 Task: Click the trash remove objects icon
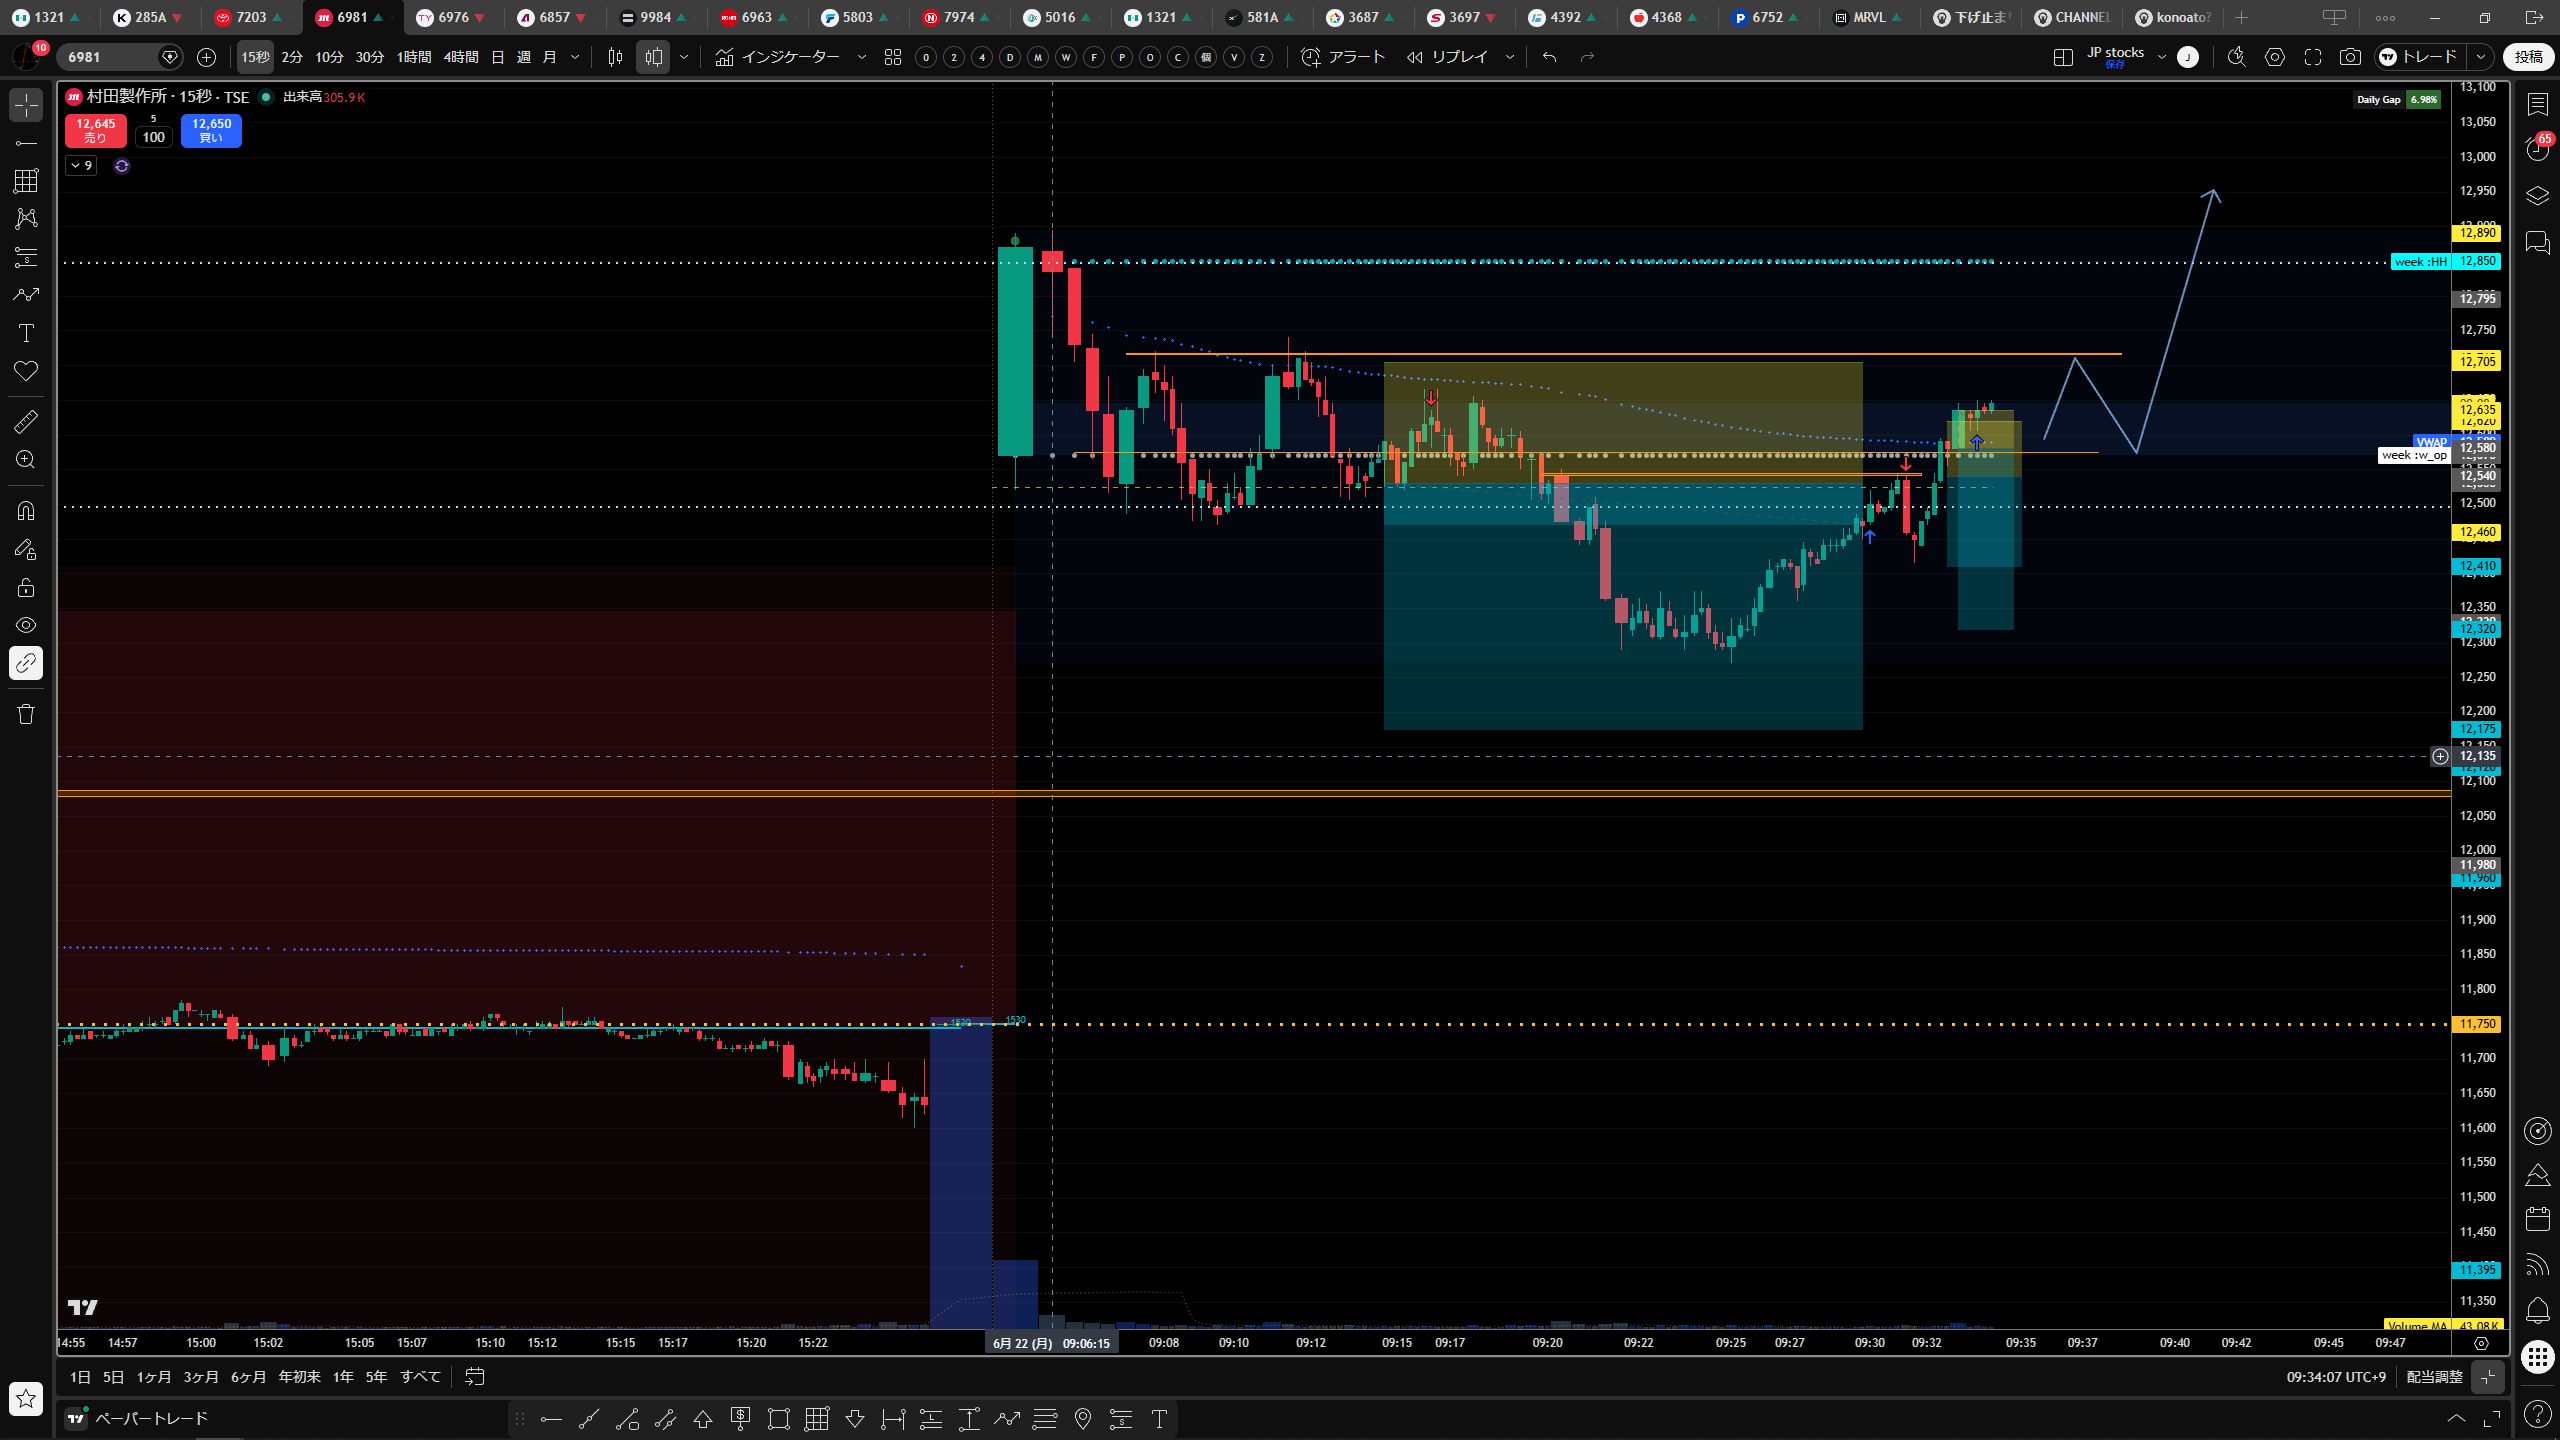26,714
